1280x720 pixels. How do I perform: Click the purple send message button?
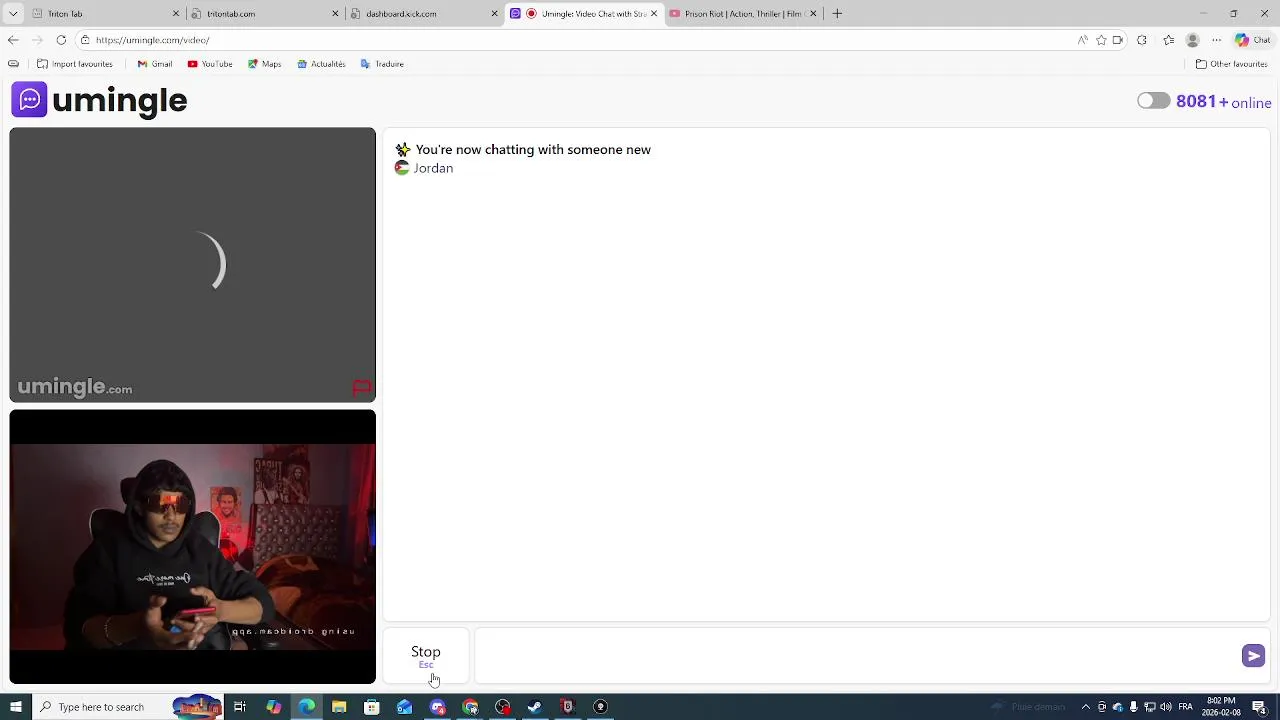(x=1253, y=656)
